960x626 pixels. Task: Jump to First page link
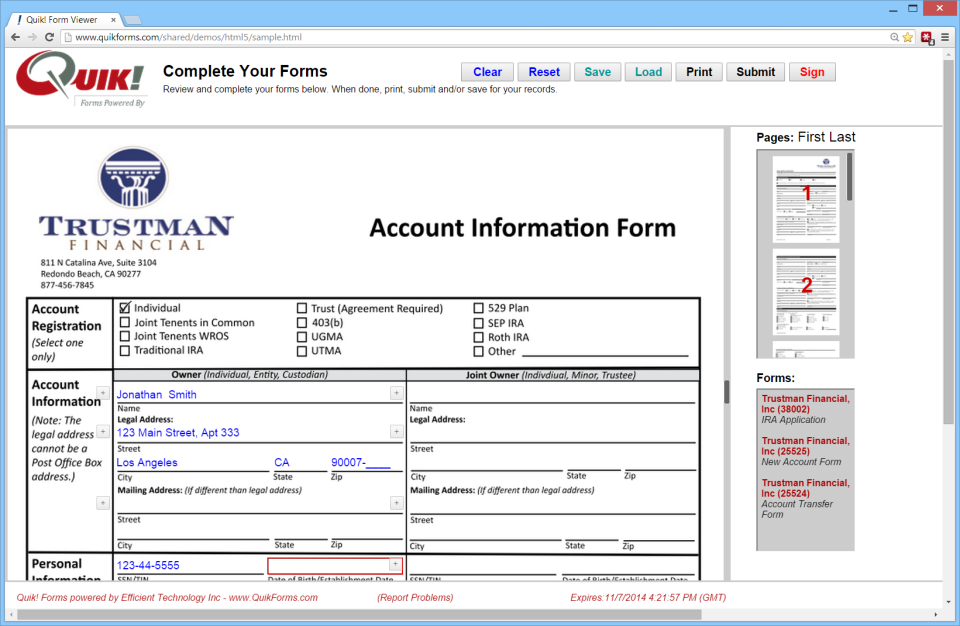(811, 137)
